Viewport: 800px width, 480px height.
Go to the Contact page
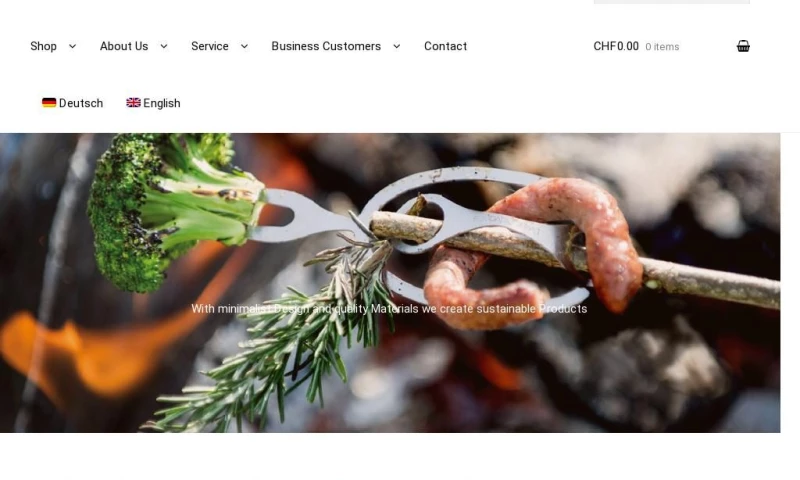point(445,46)
